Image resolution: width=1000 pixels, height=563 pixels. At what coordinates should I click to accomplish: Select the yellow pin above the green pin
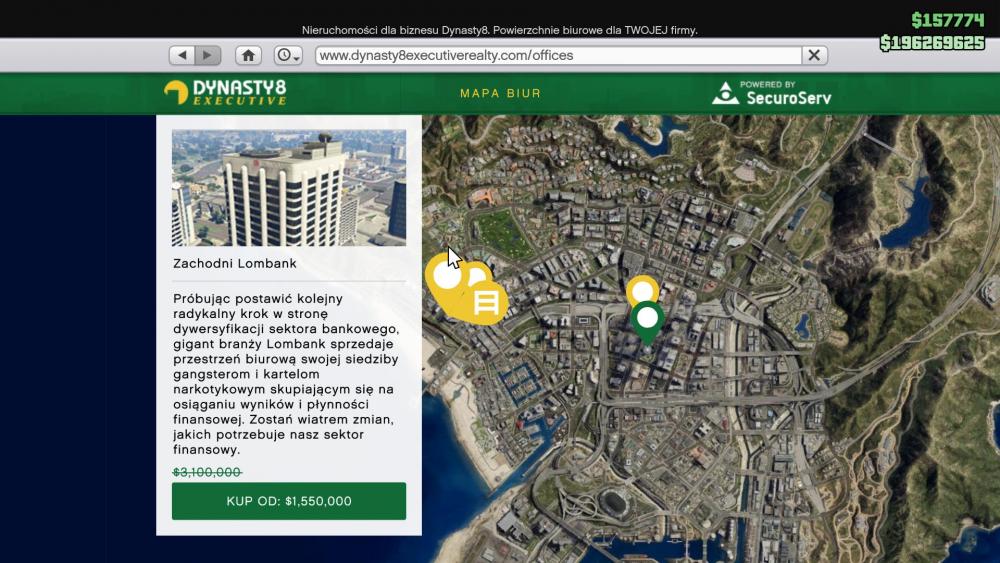click(642, 289)
